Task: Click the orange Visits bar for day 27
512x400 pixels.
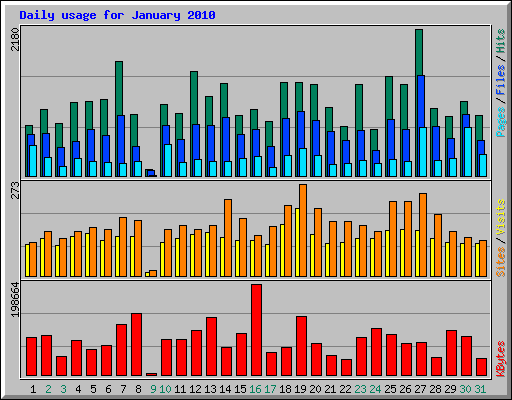Action: pyautogui.click(x=423, y=235)
